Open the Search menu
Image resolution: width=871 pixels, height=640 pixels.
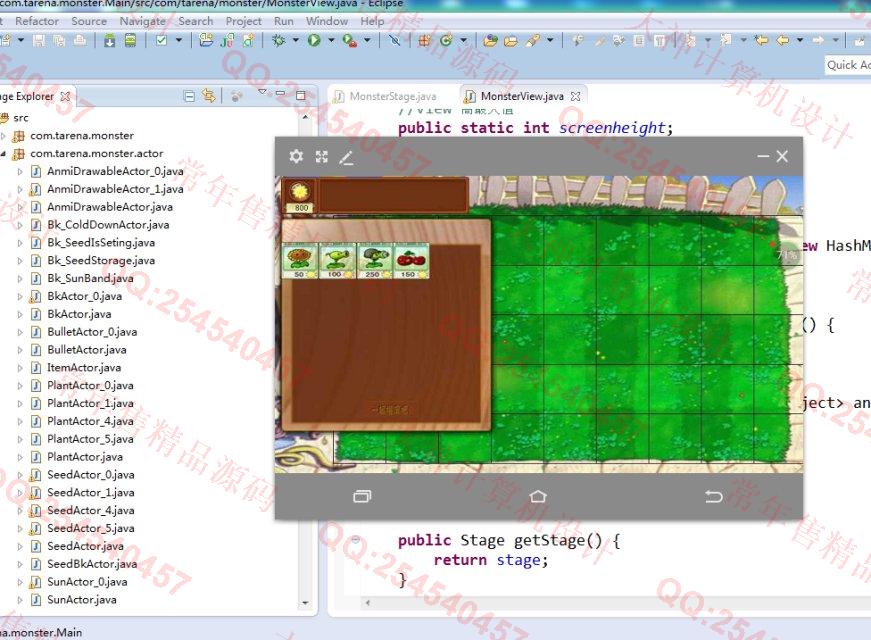click(196, 21)
